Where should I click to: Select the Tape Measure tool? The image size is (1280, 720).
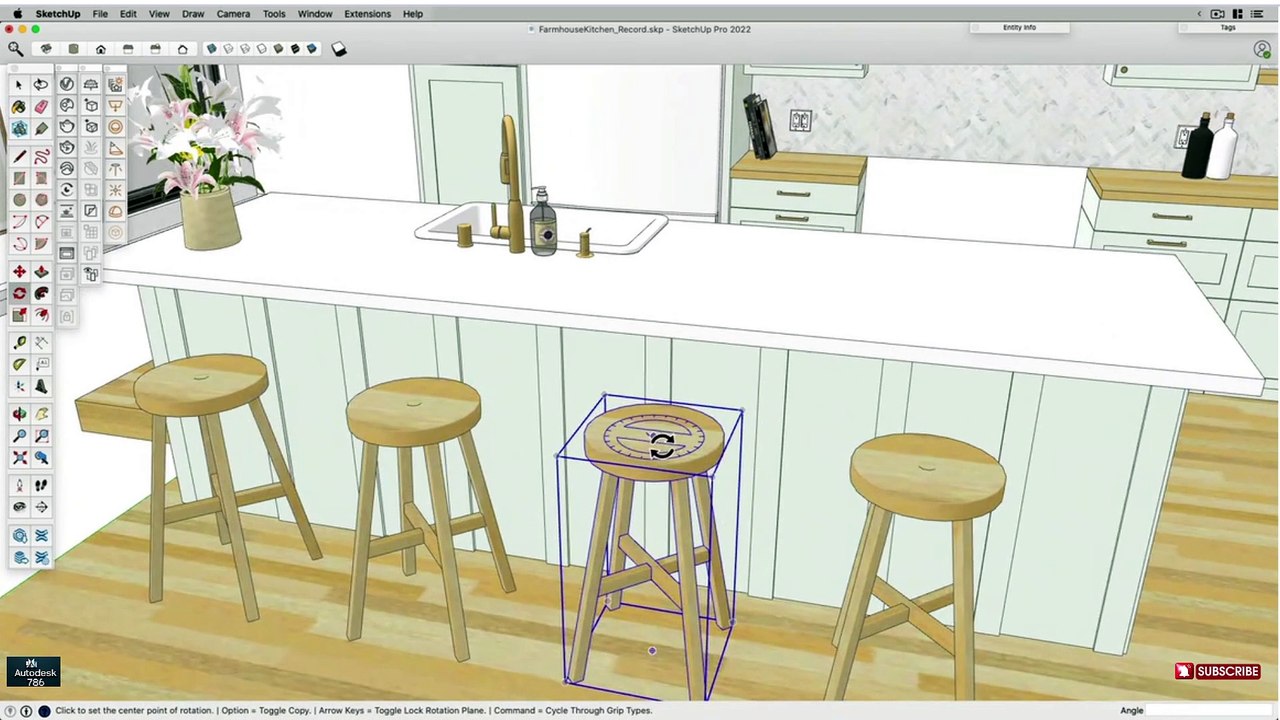click(x=19, y=343)
